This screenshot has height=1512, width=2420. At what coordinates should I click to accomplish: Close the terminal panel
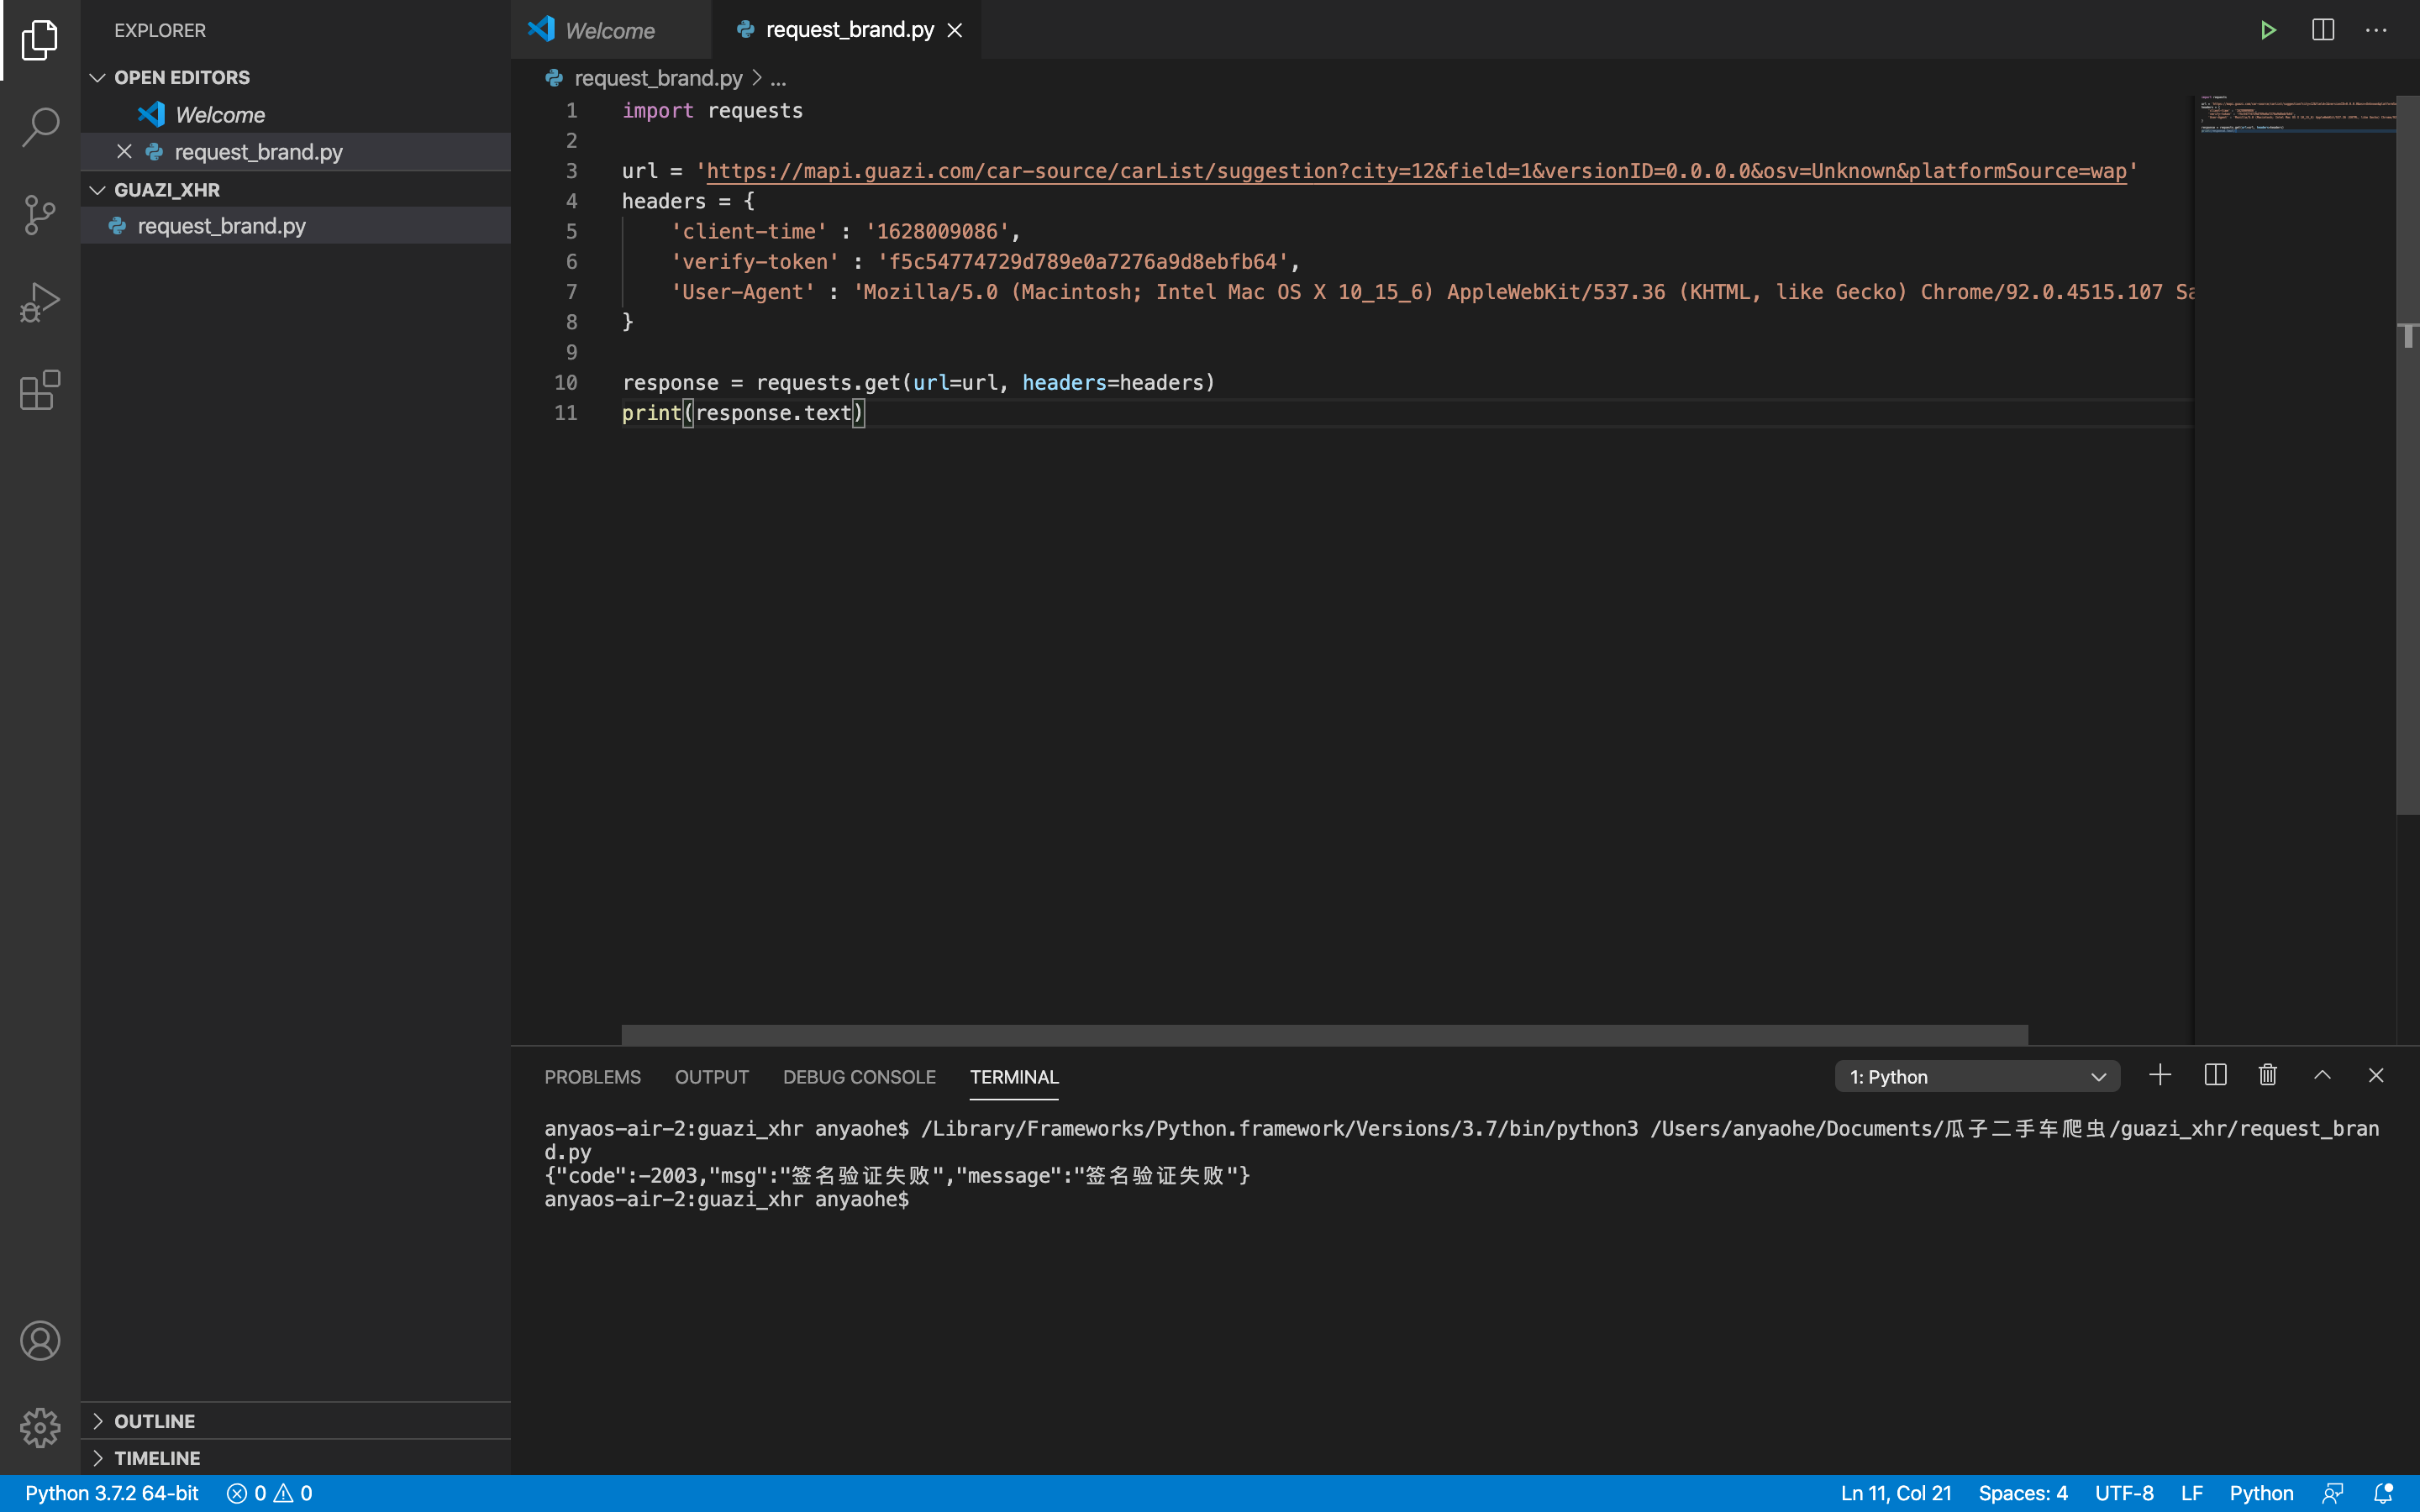click(x=2376, y=1075)
